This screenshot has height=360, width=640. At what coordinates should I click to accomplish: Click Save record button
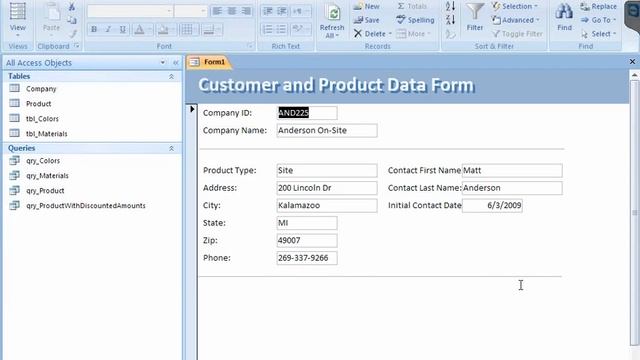tap(367, 20)
